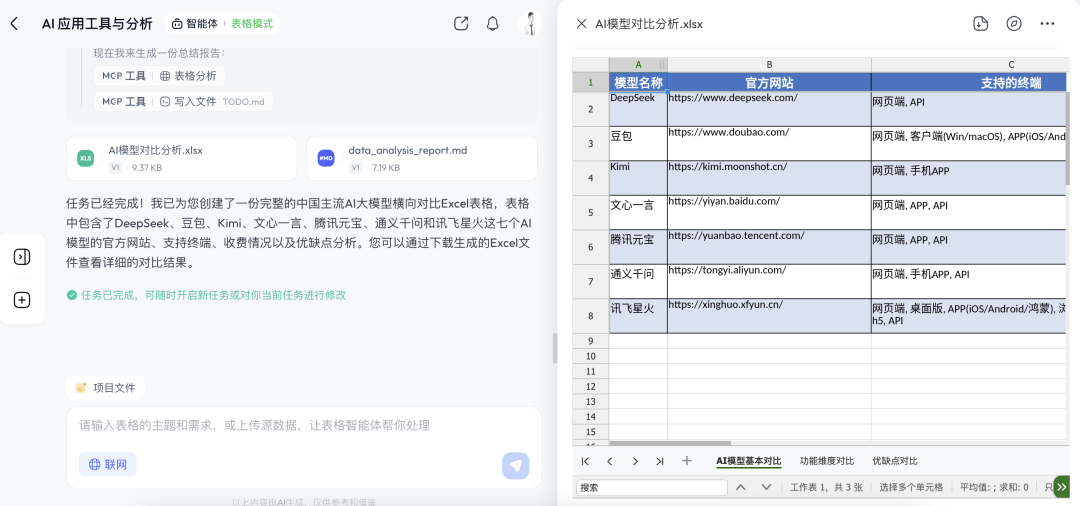Click the send message paper plane button

[516, 465]
